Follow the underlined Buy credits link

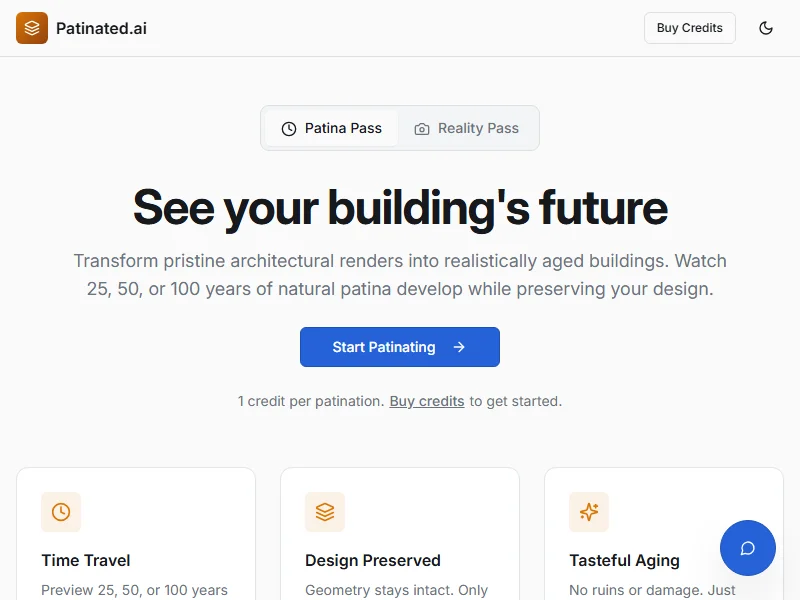(x=427, y=401)
